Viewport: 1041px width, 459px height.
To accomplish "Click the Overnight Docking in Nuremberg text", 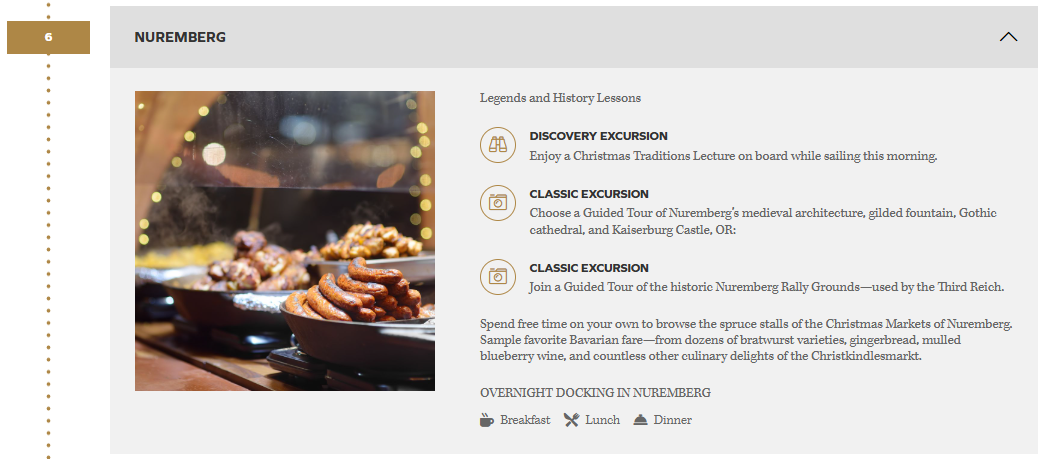I will tap(595, 393).
